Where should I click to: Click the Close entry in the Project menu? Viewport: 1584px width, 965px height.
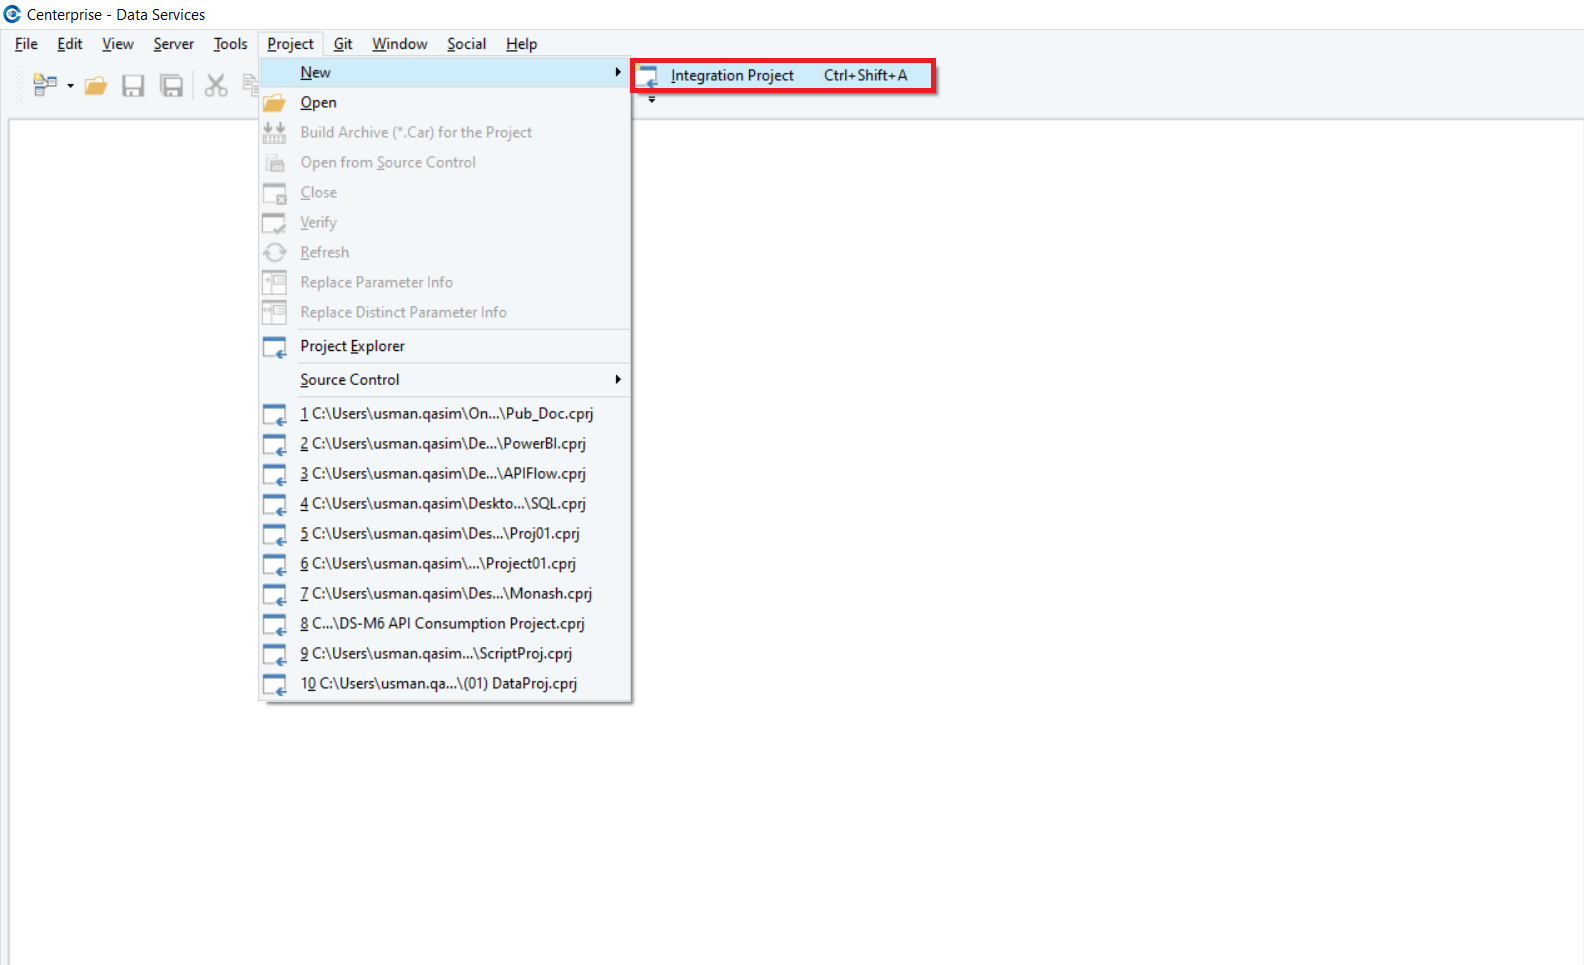pyautogui.click(x=445, y=192)
